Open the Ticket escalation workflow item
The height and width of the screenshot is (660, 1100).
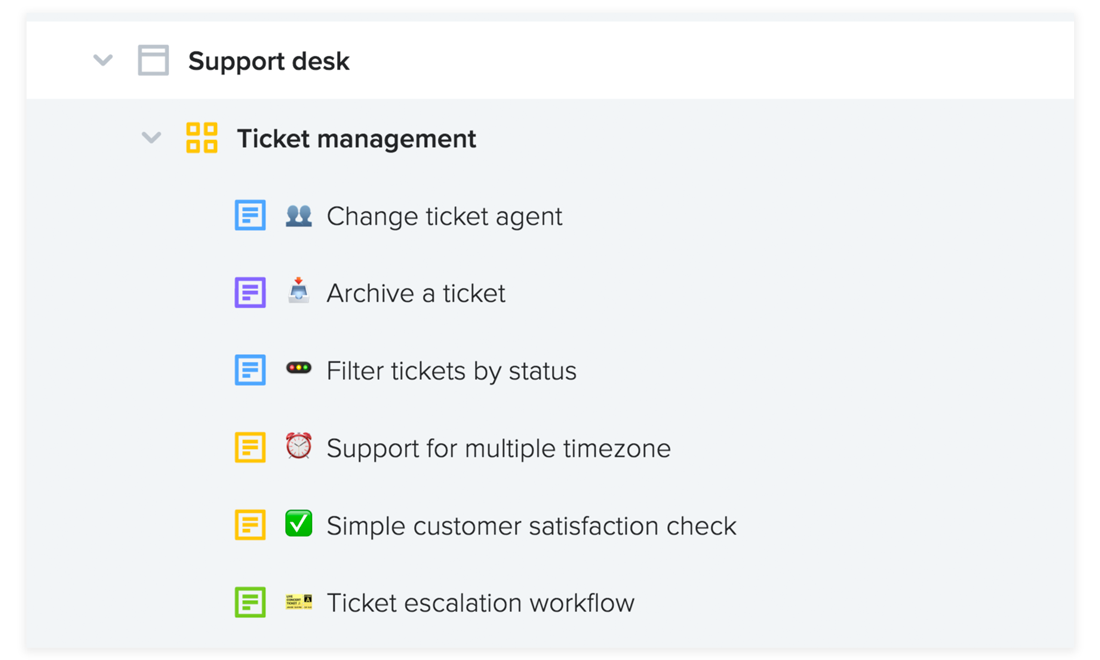pyautogui.click(x=481, y=603)
